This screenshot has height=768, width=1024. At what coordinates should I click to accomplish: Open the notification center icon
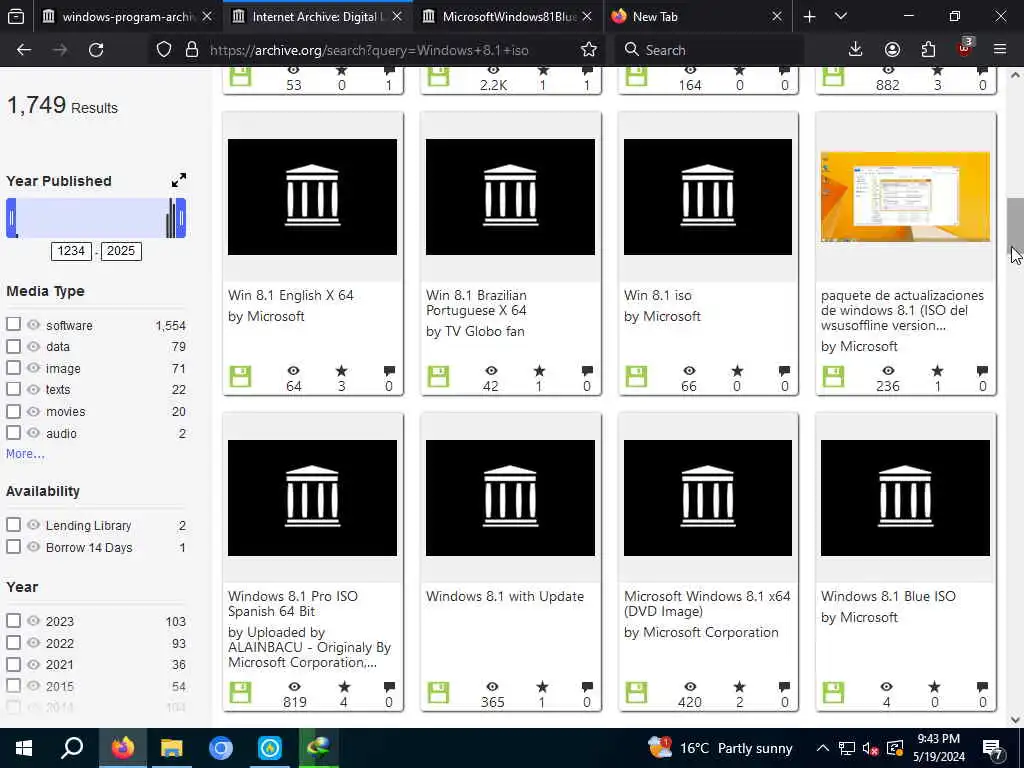click(x=993, y=748)
